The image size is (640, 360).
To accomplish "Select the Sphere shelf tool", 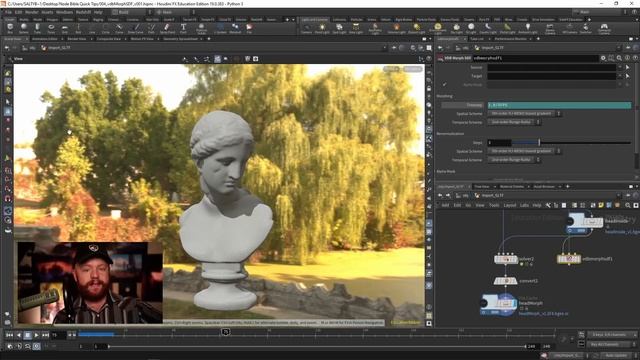I will coord(24,29).
